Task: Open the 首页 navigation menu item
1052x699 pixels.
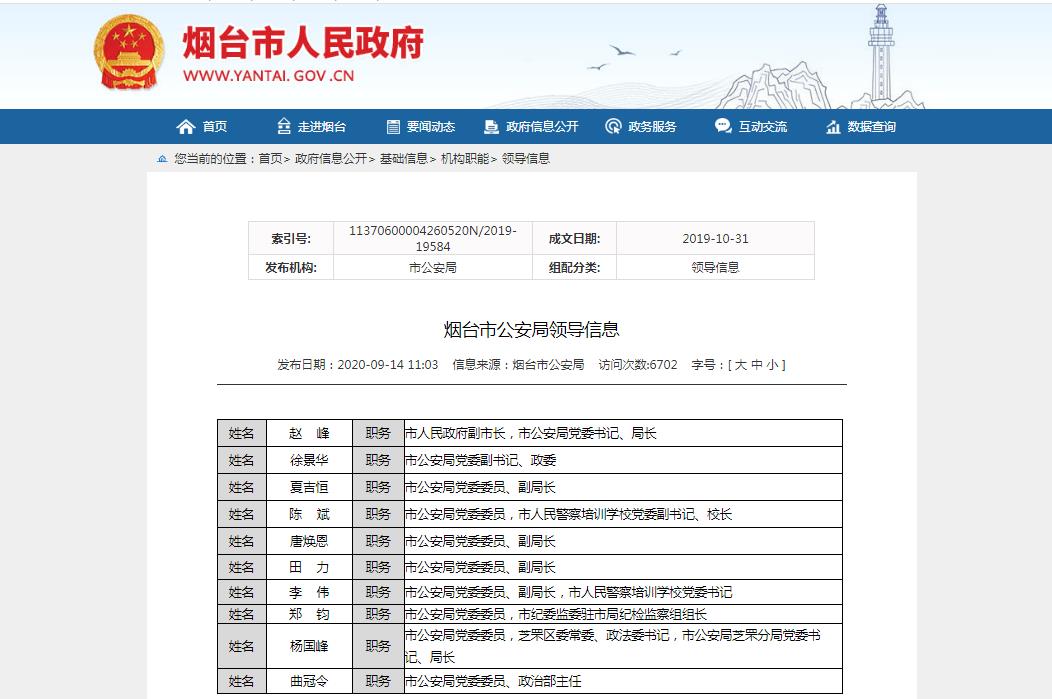Action: [x=215, y=127]
